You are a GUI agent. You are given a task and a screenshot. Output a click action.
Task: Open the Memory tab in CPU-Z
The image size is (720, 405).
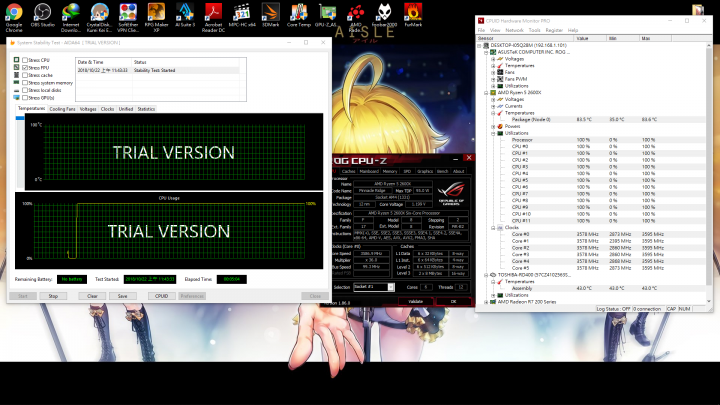390,171
